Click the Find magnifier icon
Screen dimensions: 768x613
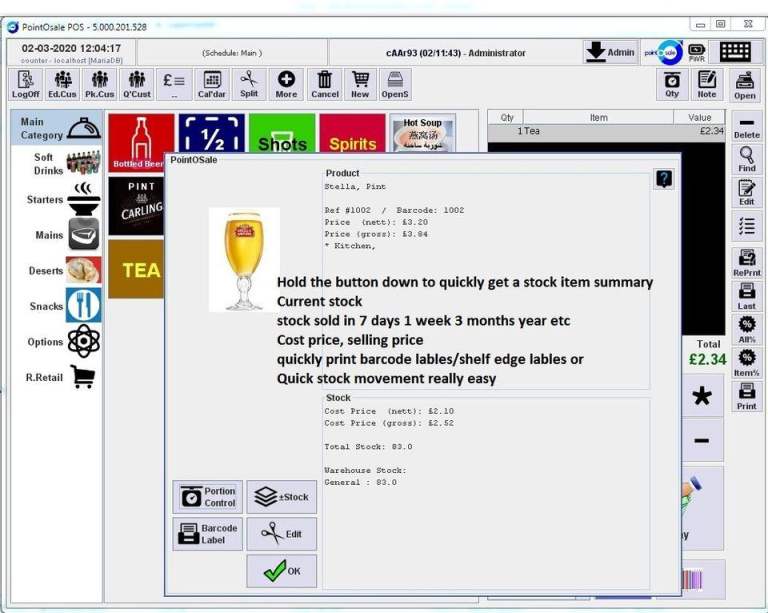click(746, 159)
